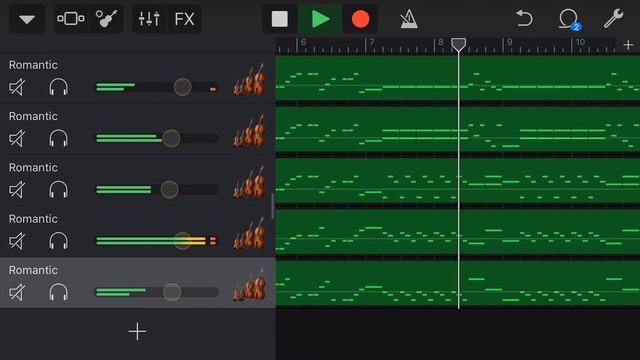Click volume knob of second Romantic track
The image size is (640, 360).
pyautogui.click(x=171, y=138)
